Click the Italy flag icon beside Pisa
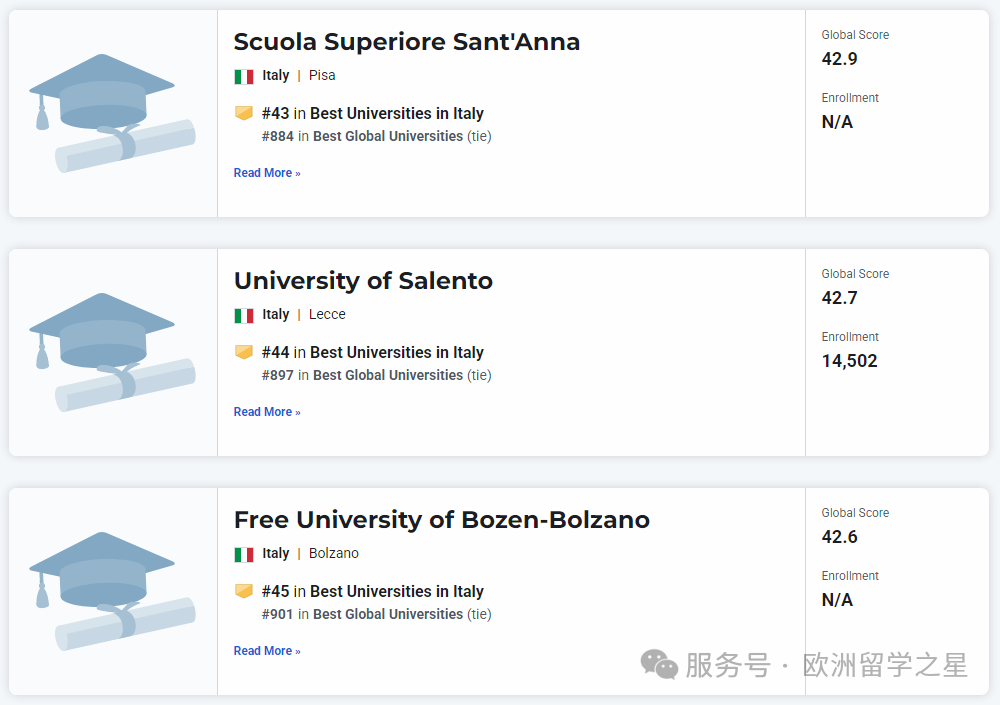1000x705 pixels. pyautogui.click(x=244, y=76)
